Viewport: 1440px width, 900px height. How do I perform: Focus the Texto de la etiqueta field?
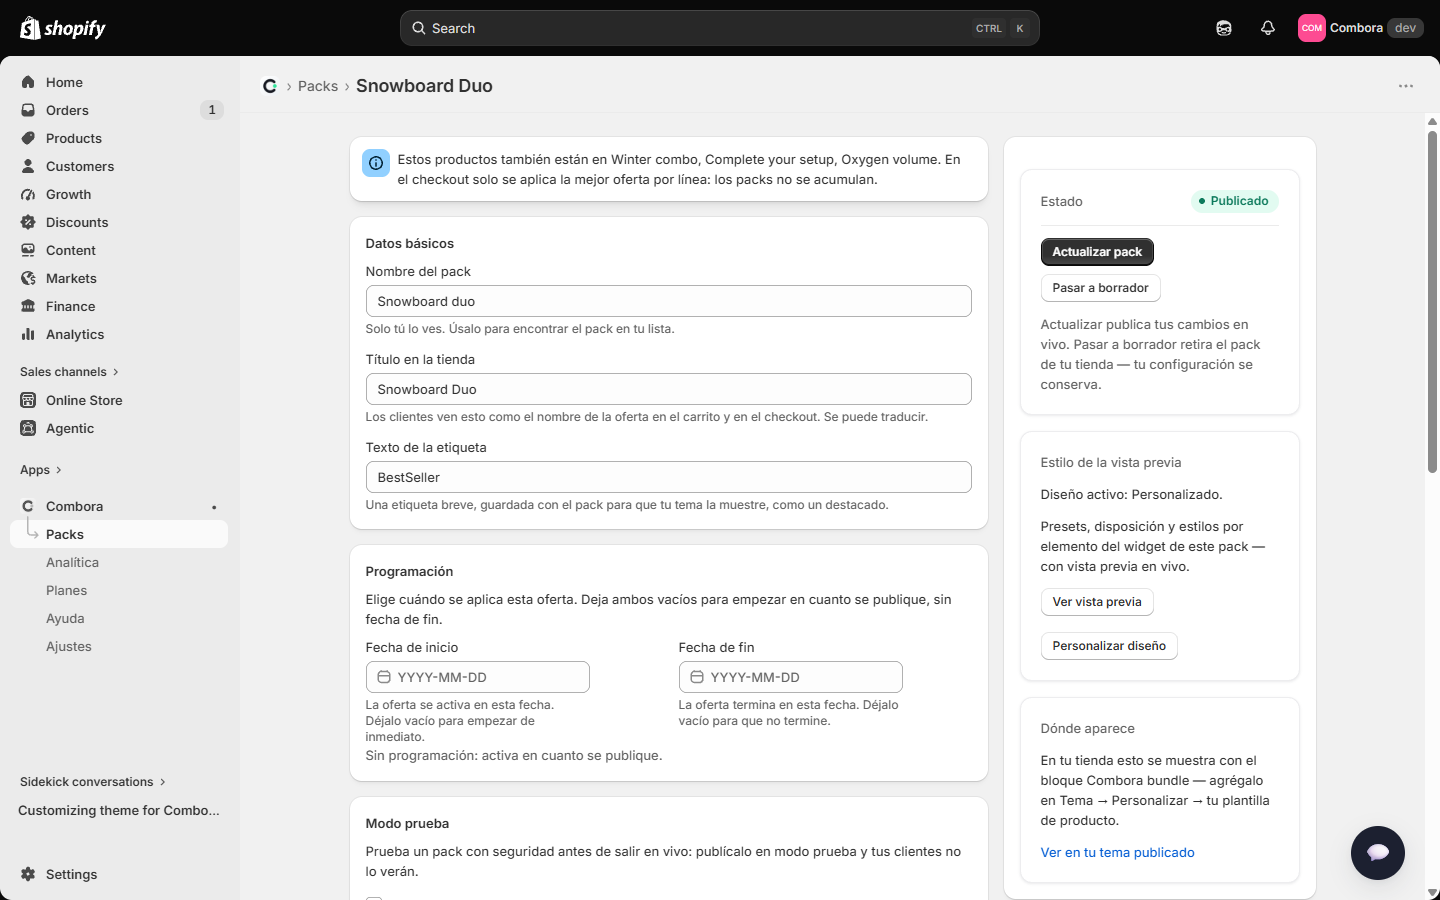click(669, 477)
